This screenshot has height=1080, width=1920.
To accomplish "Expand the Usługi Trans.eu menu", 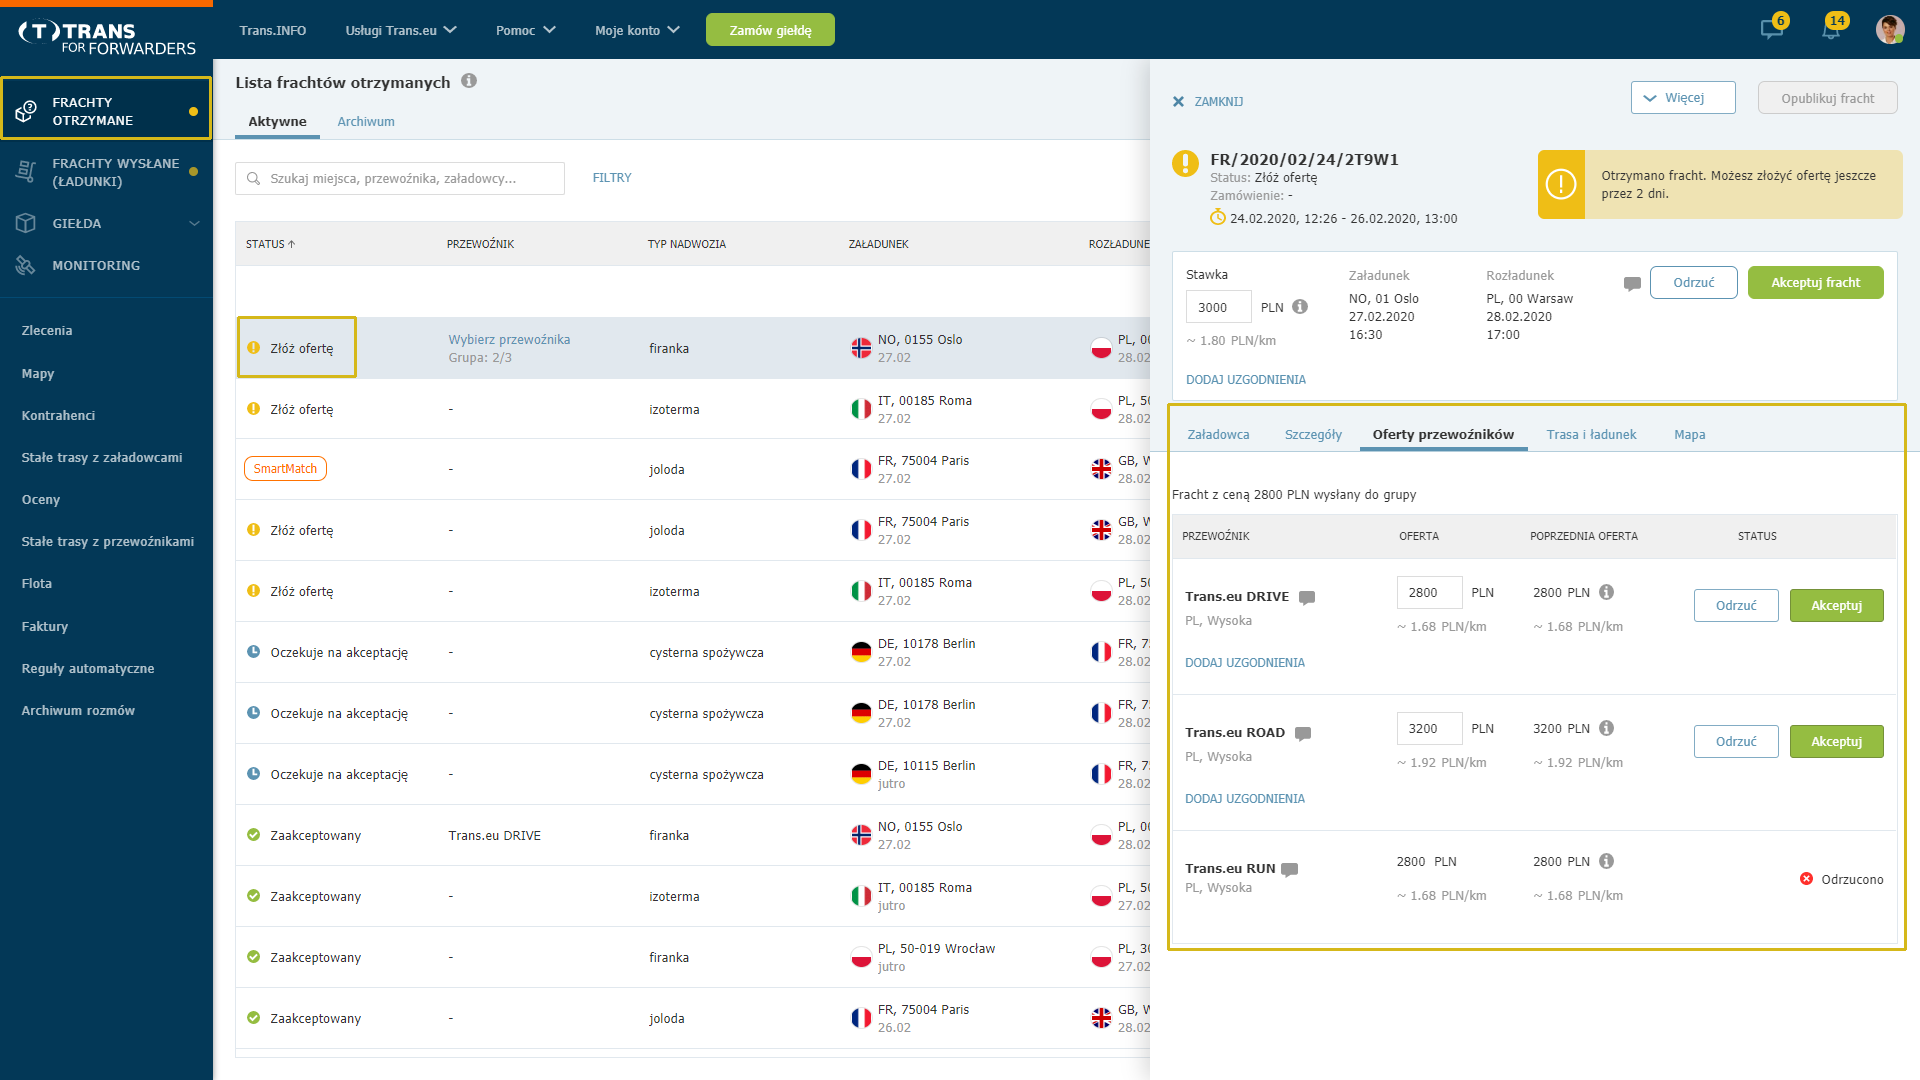I will click(401, 30).
